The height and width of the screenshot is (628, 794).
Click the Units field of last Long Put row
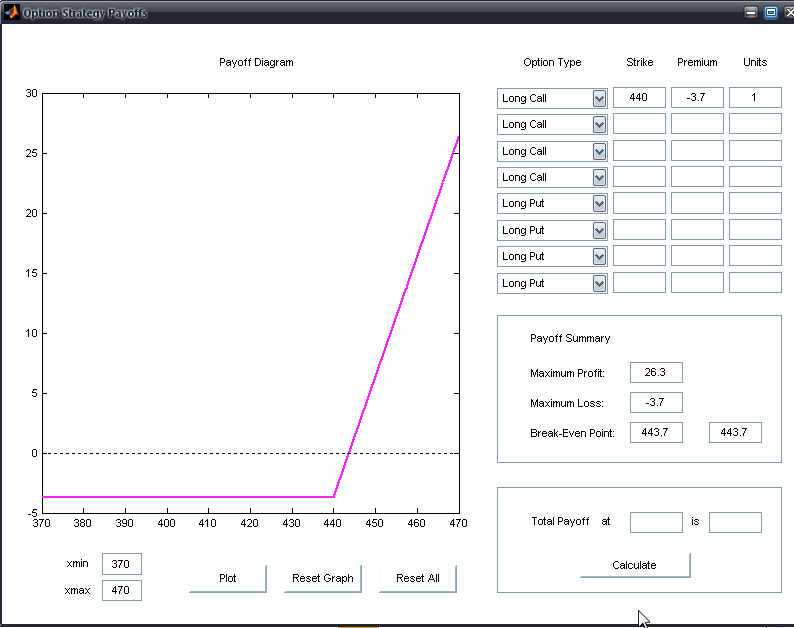point(755,283)
